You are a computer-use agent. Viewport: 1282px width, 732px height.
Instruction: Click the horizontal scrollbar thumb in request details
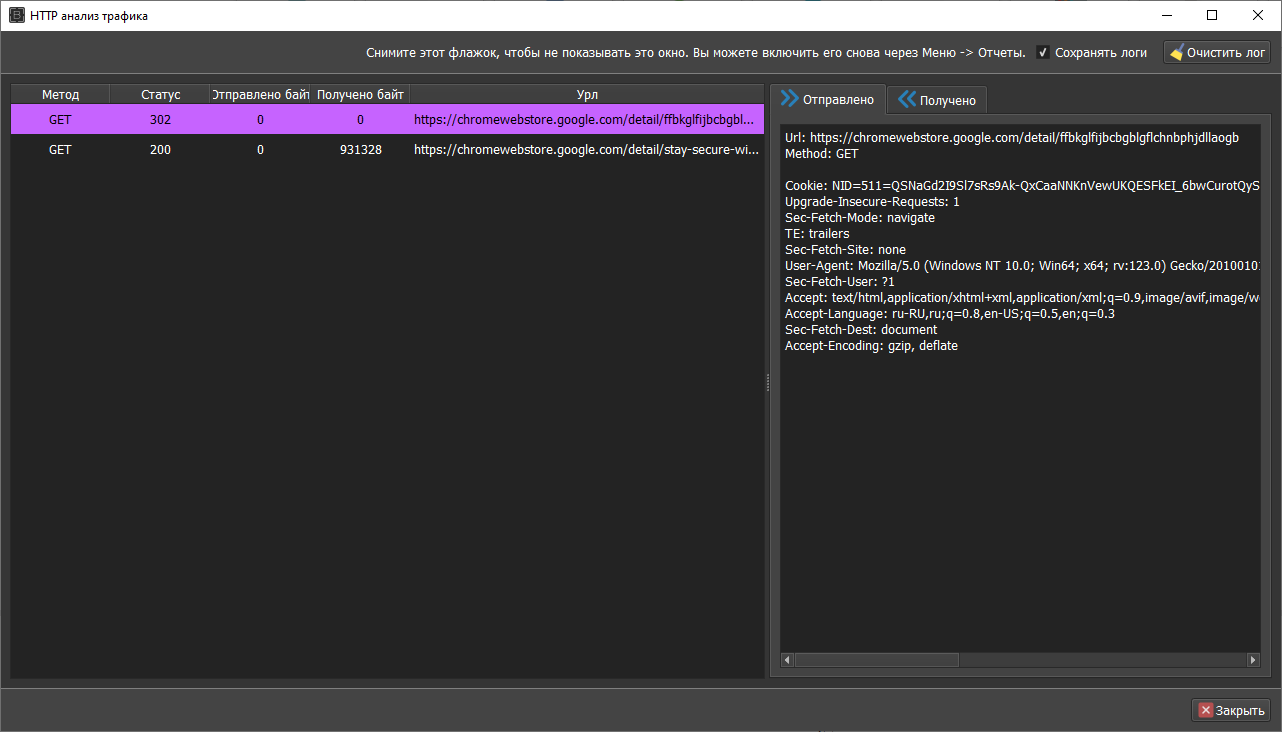click(x=876, y=660)
